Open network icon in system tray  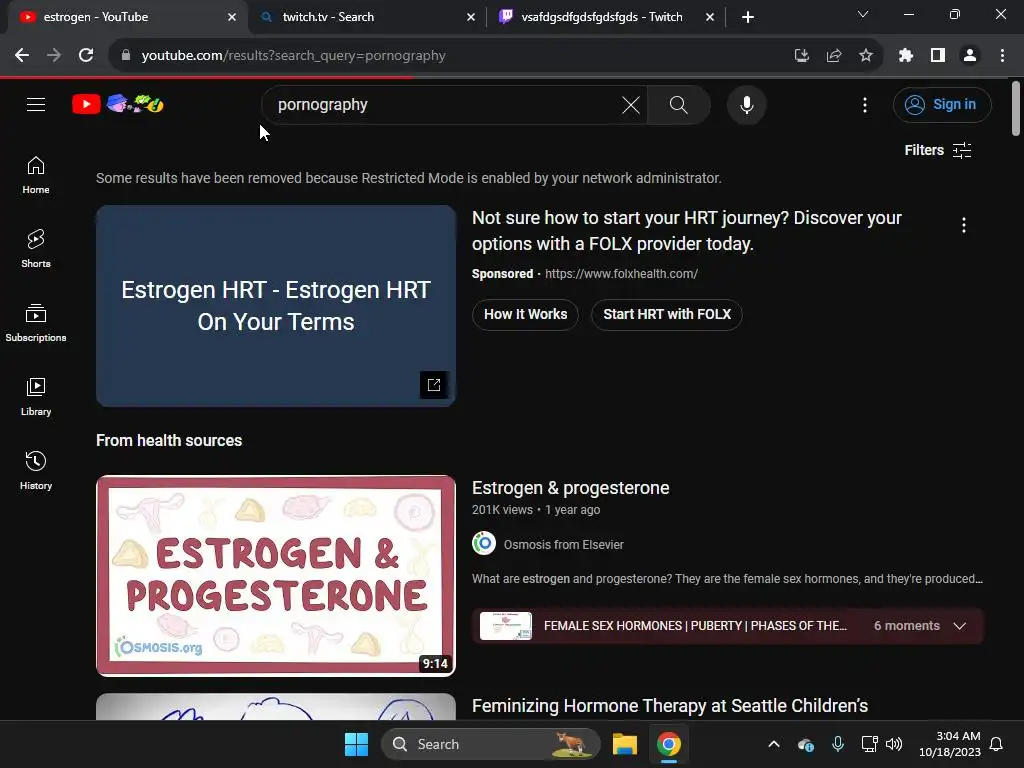click(x=869, y=744)
